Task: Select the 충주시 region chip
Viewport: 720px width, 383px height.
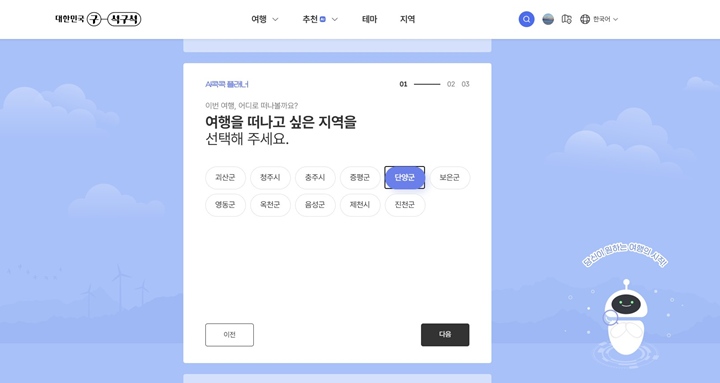Action: point(315,178)
